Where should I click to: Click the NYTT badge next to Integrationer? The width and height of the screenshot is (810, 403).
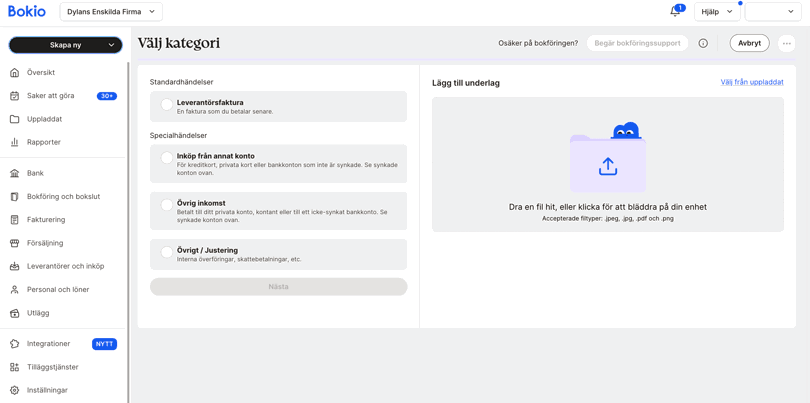coord(104,344)
